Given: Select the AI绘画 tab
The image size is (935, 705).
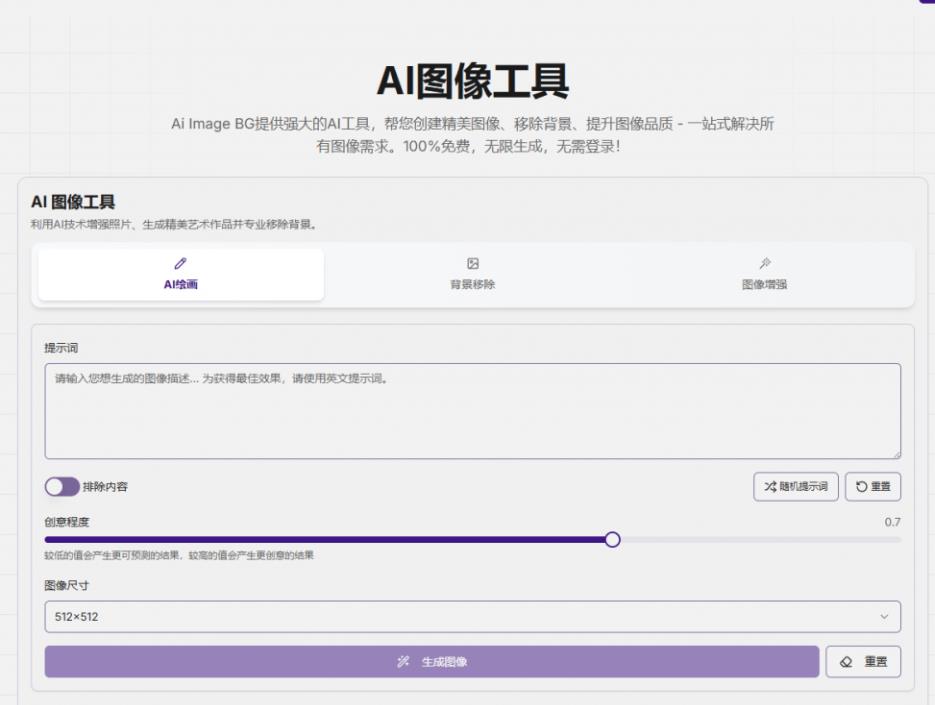Looking at the screenshot, I should [181, 274].
